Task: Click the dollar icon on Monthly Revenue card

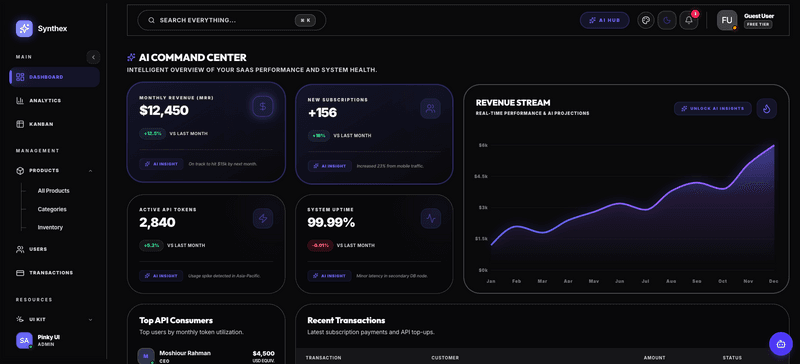Action: coord(263,106)
